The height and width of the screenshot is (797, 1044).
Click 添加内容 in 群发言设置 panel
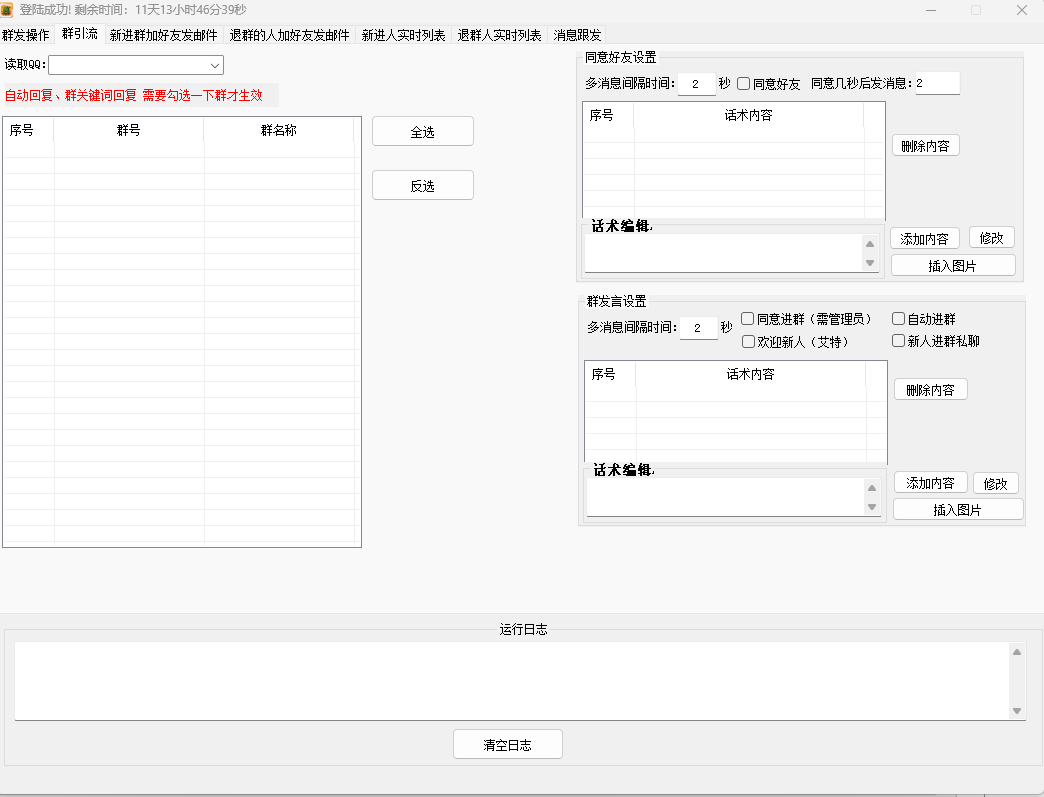(929, 482)
